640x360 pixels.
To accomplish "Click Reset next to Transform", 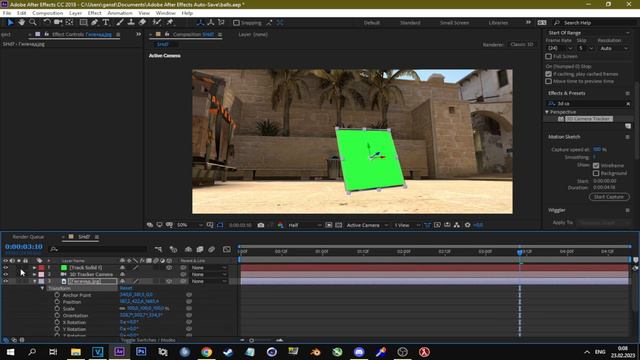I will click(x=126, y=288).
